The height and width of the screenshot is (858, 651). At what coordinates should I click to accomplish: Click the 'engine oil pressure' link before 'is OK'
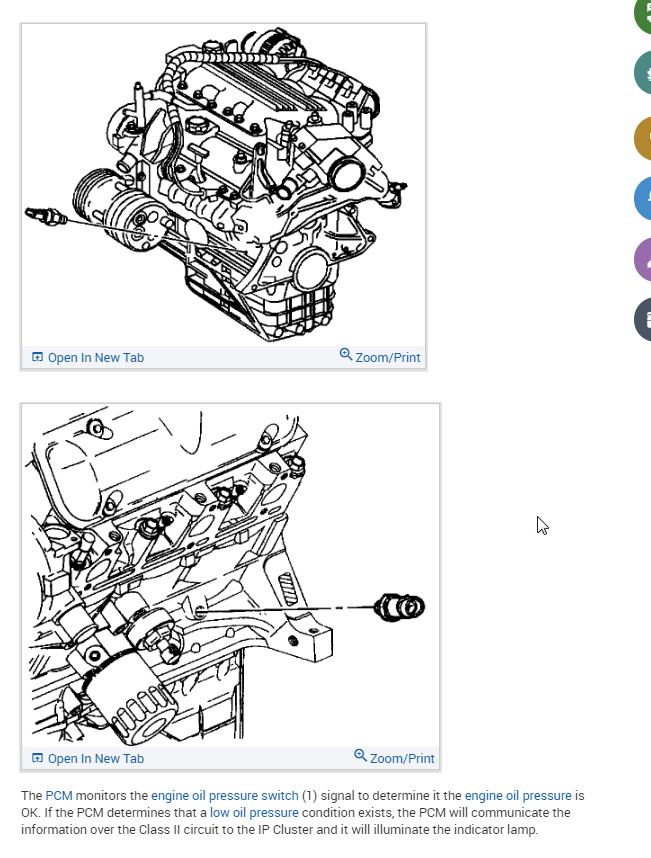[x=518, y=796]
